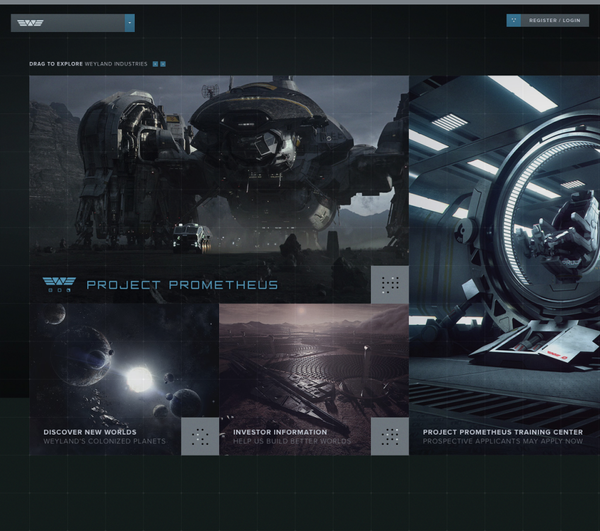The height and width of the screenshot is (531, 600).
Task: Click the Project Prometheus title text
Action: tap(182, 285)
